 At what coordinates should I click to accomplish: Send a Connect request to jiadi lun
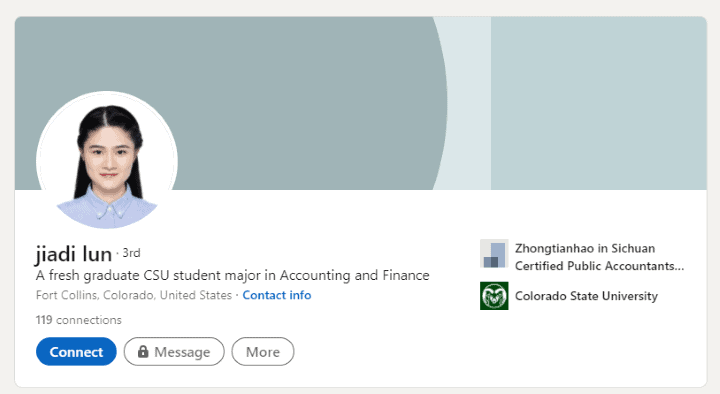(x=76, y=352)
